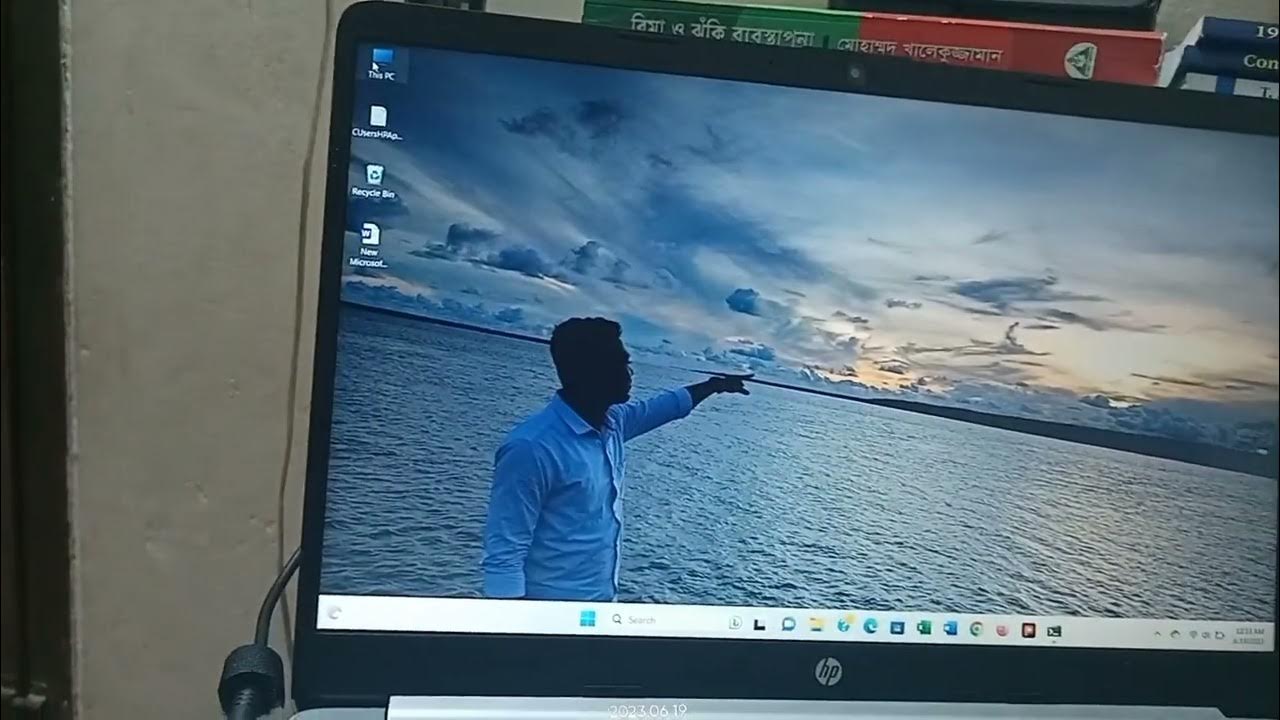Open the pink round taskbar app
1280x720 pixels.
(1002, 630)
